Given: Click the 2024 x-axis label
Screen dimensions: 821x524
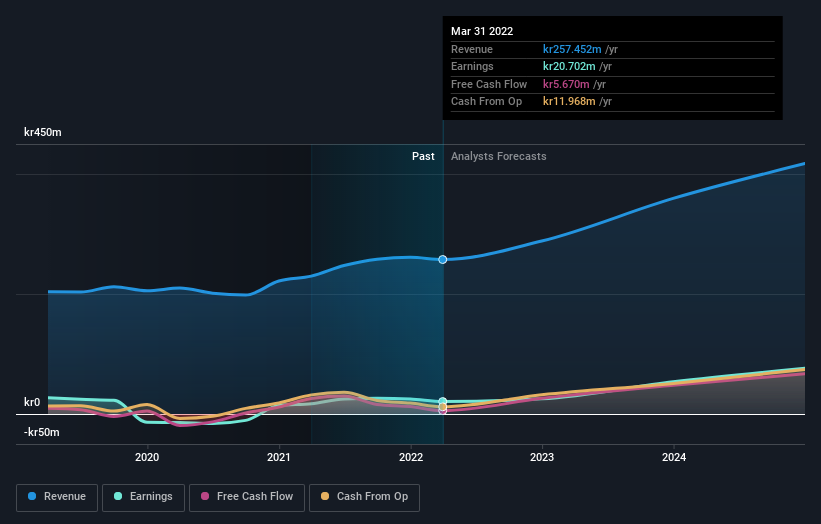Looking at the screenshot, I should (x=674, y=457).
